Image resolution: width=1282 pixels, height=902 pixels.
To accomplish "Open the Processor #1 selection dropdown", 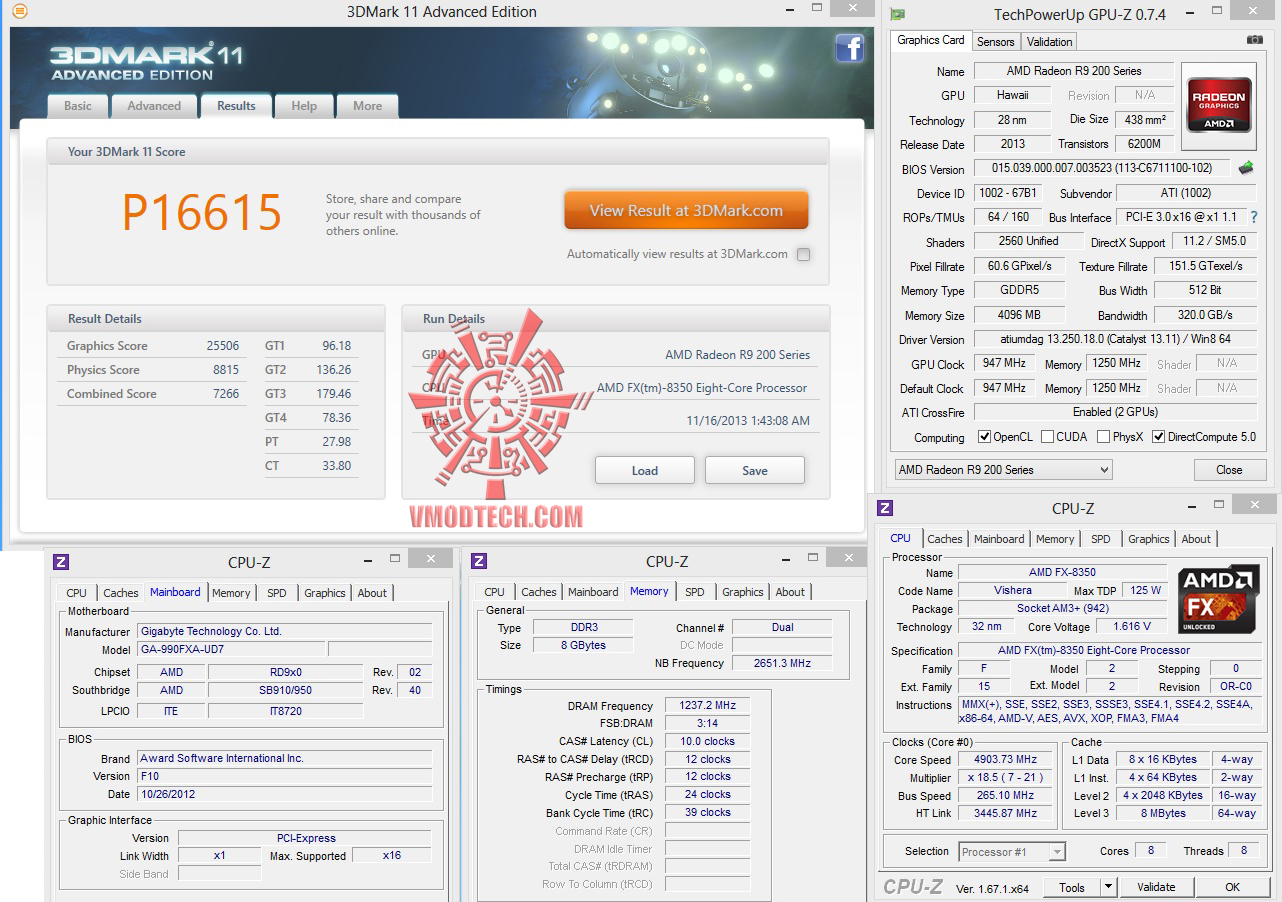I will (1011, 852).
